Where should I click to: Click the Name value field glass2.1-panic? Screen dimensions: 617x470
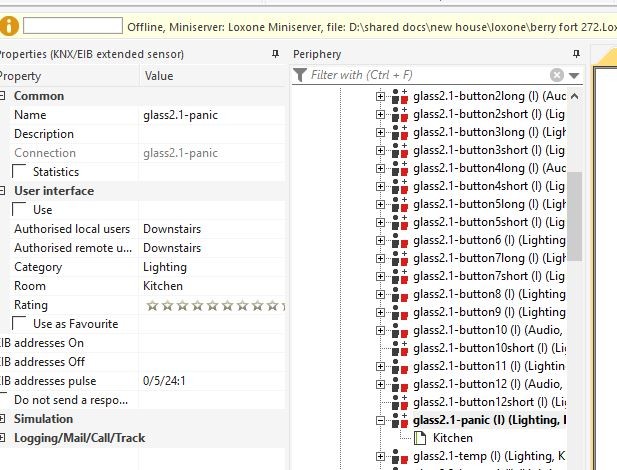210,115
